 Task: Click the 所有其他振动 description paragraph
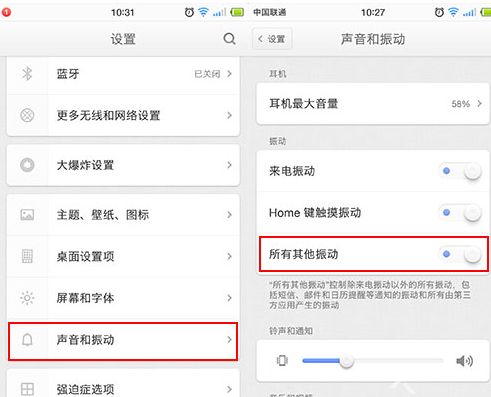tap(370, 295)
